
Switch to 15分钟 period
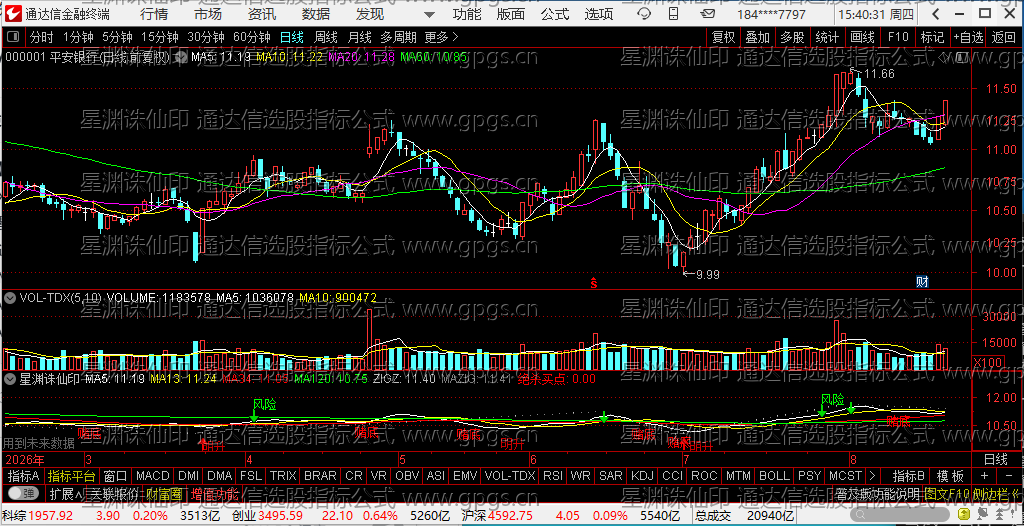[160, 38]
